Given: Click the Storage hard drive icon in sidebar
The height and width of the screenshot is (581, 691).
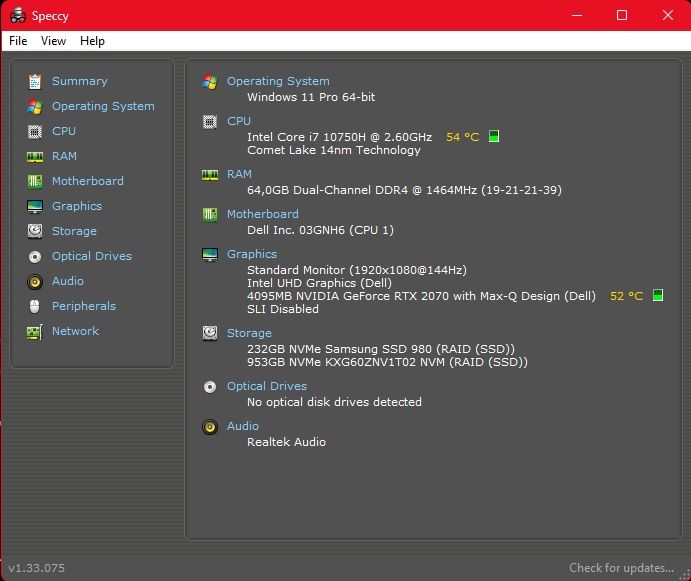Looking at the screenshot, I should coord(35,231).
